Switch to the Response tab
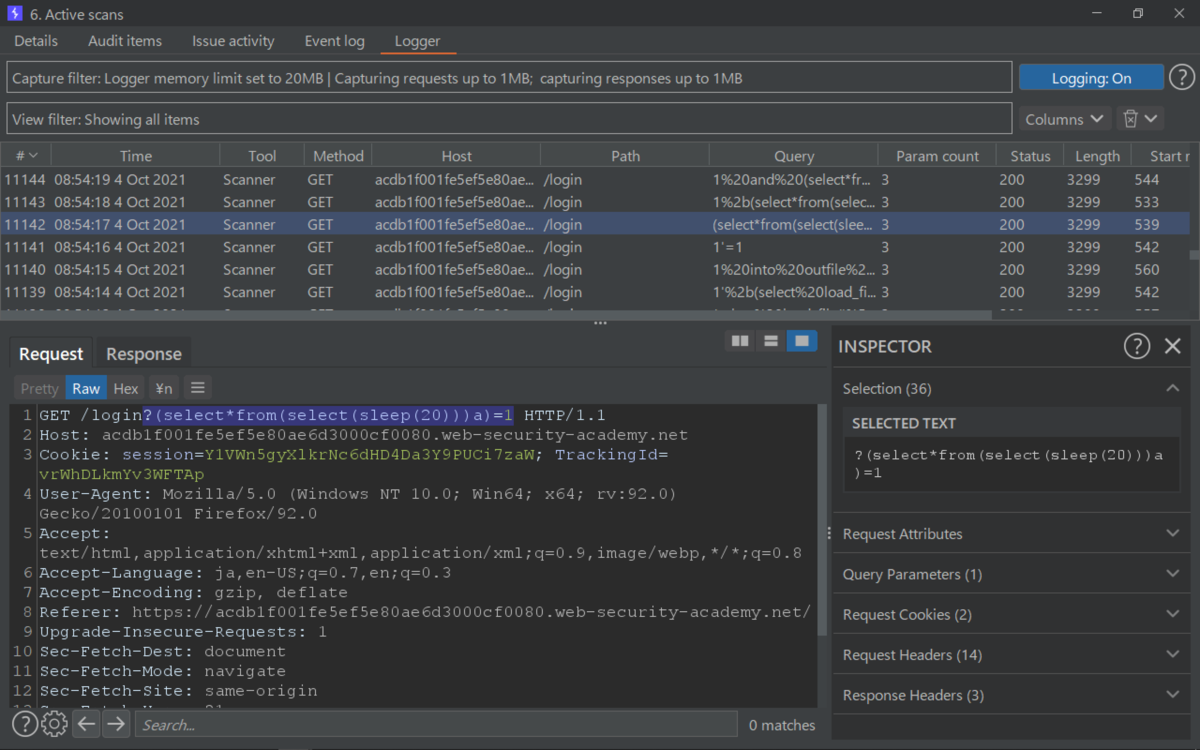This screenshot has width=1200, height=750. [144, 354]
